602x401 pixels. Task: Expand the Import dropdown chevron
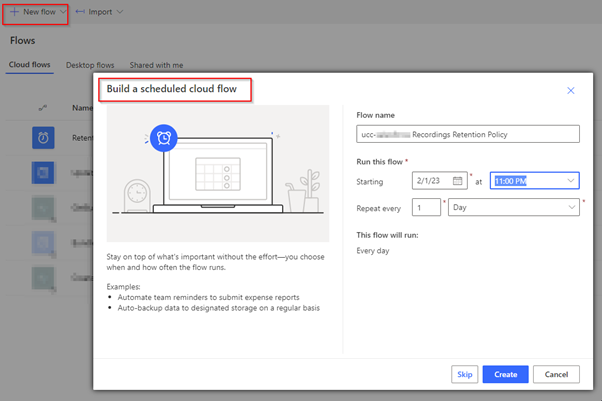tap(121, 12)
